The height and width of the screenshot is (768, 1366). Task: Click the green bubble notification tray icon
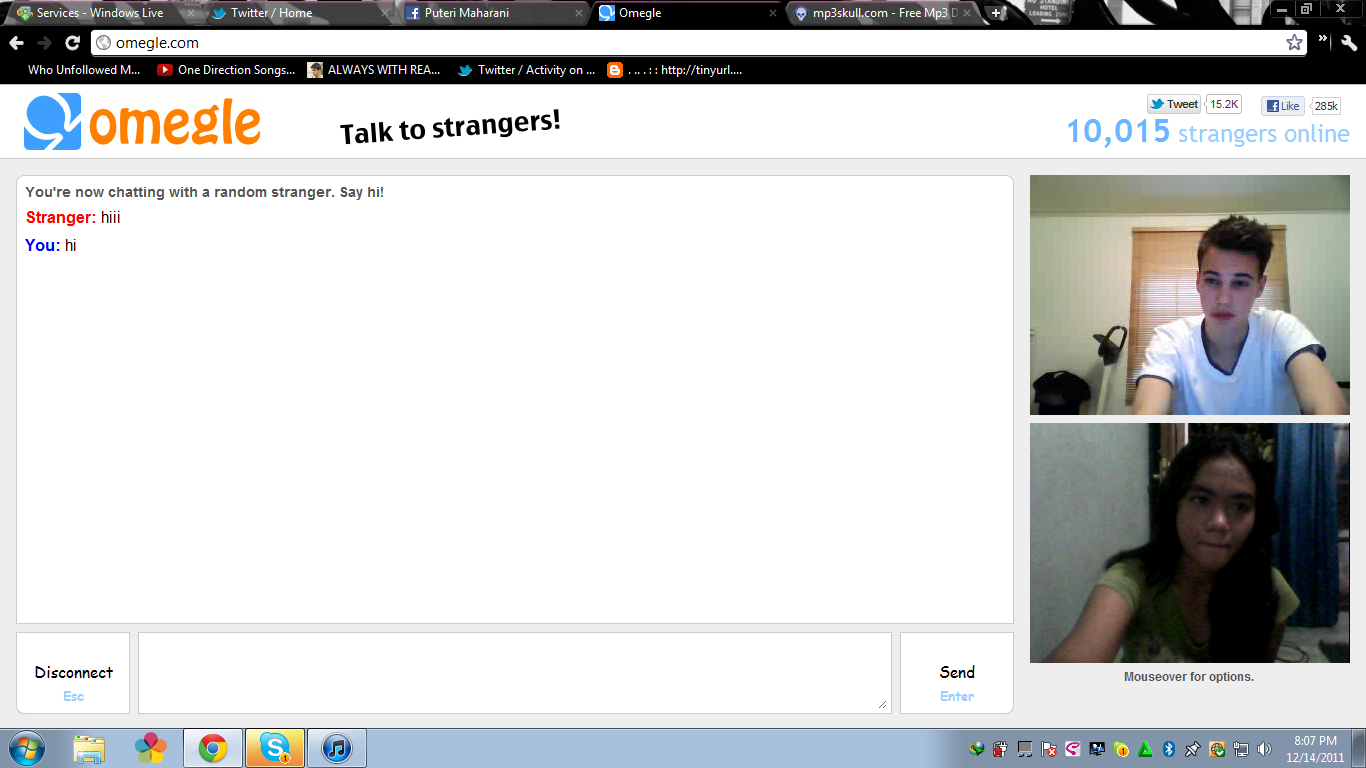pyautogui.click(x=1121, y=749)
